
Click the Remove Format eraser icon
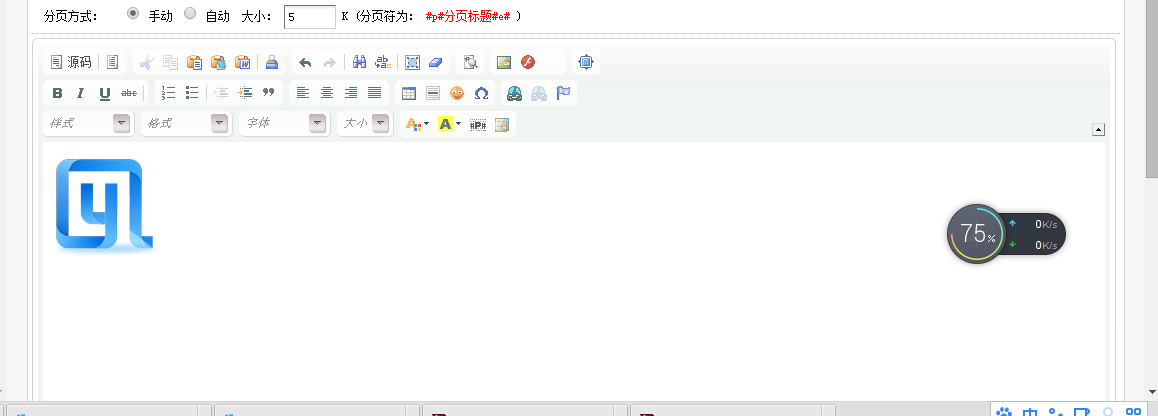pyautogui.click(x=436, y=62)
